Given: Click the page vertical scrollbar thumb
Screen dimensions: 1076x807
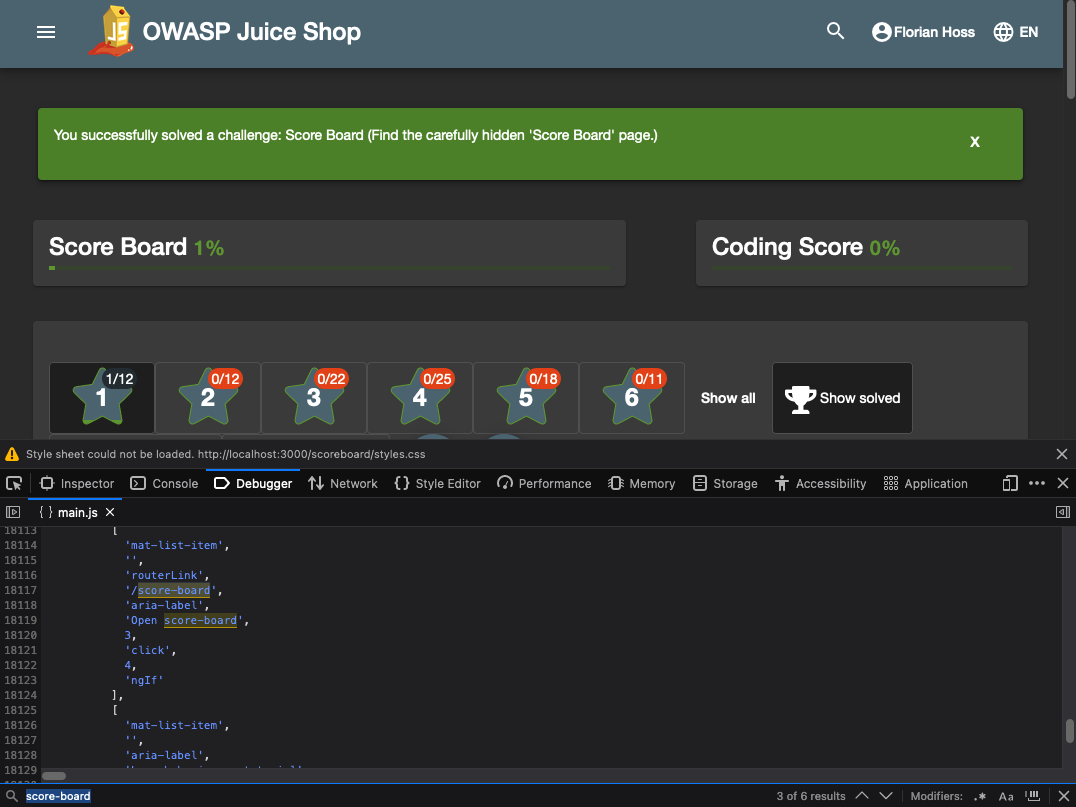Looking at the screenshot, I should pyautogui.click(x=1071, y=50).
